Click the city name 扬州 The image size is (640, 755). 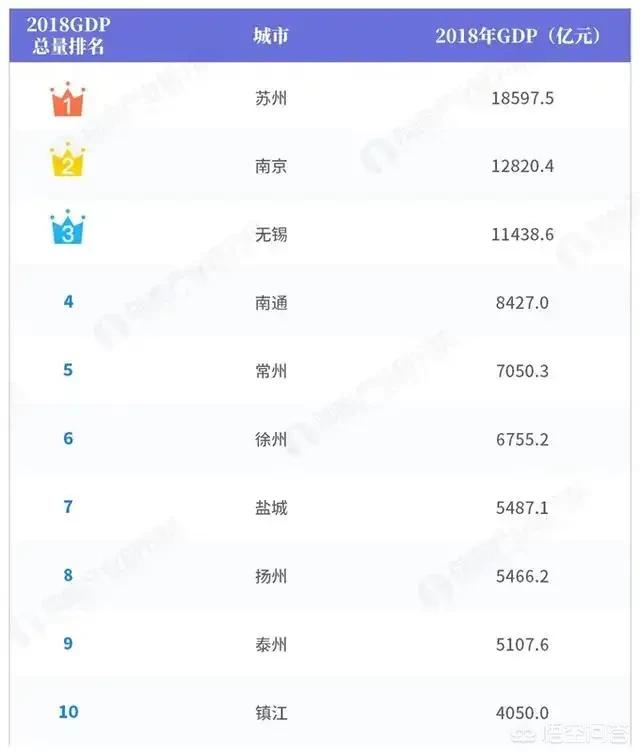271,576
